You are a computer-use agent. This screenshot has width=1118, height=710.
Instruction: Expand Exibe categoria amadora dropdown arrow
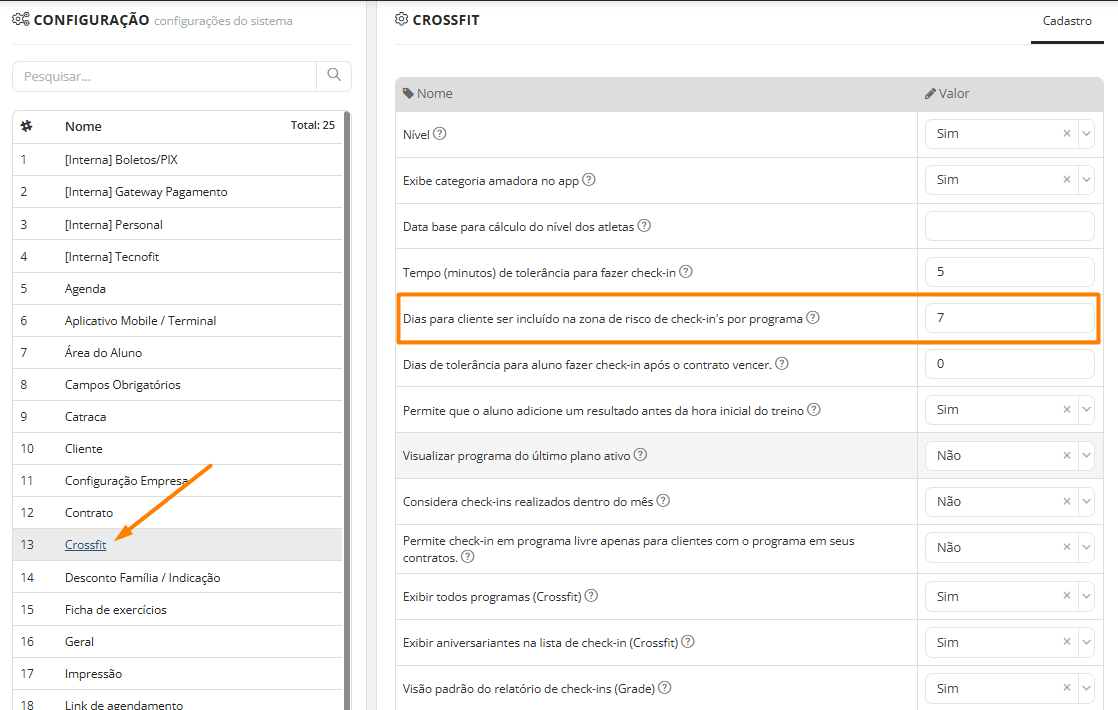point(1086,180)
